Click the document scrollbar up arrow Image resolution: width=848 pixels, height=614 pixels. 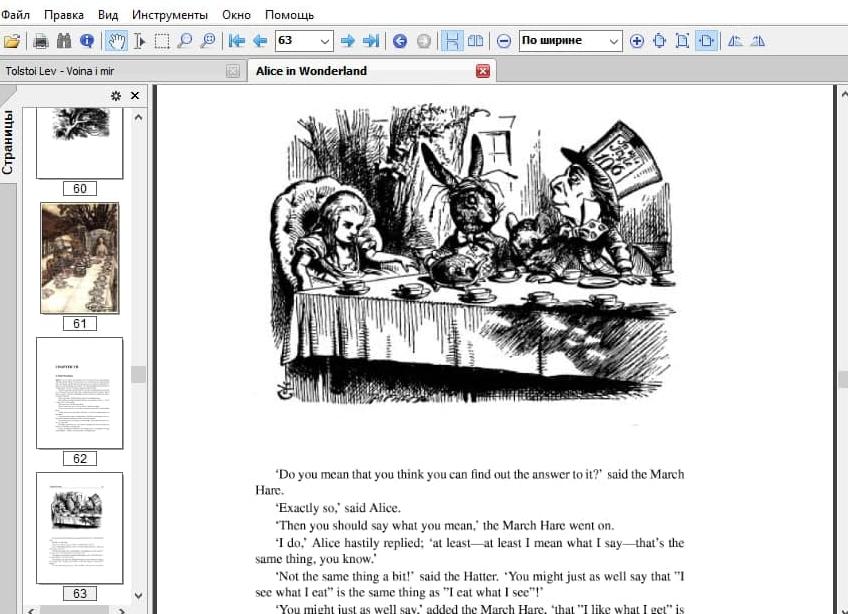pos(843,95)
